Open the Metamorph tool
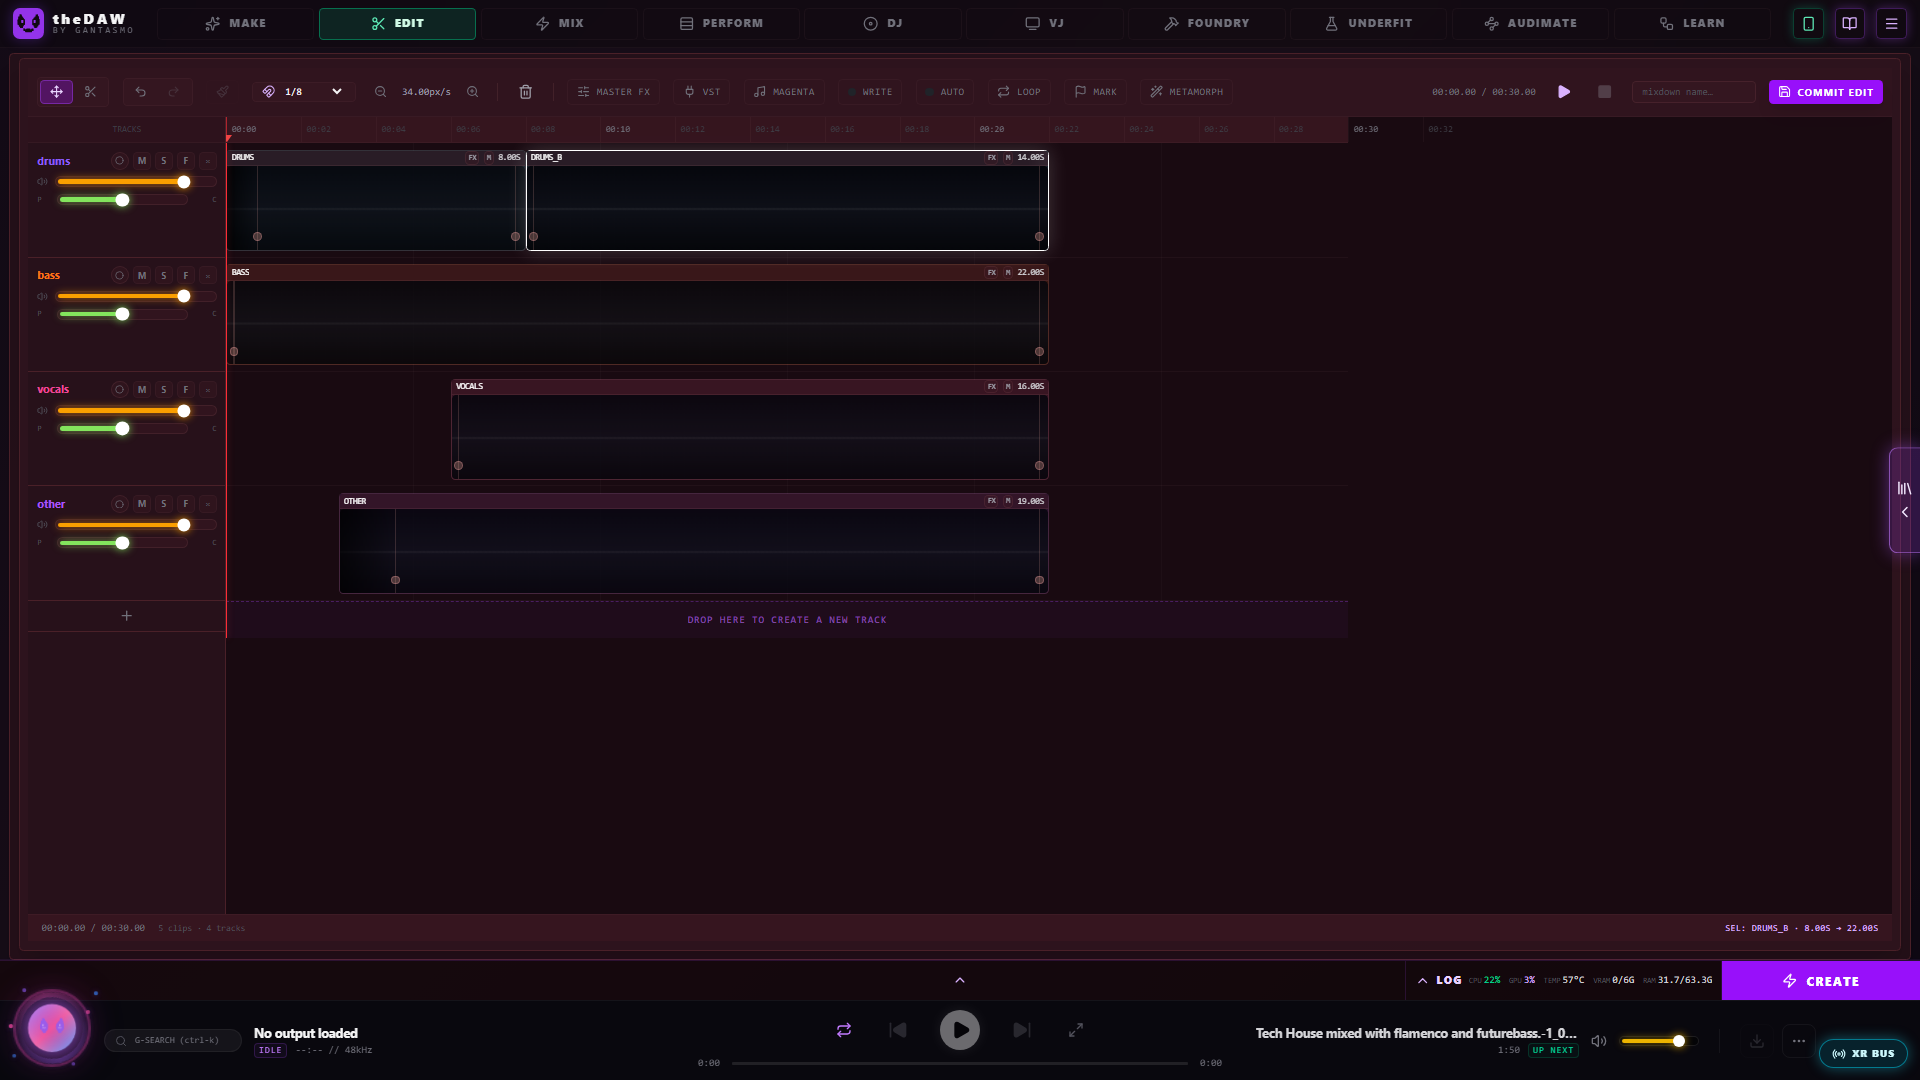1920x1080 pixels. click(x=1186, y=92)
